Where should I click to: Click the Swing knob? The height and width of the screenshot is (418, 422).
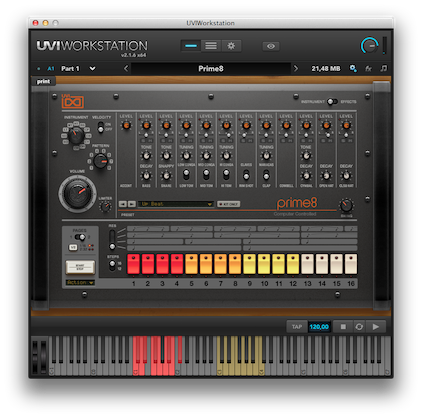tap(346, 205)
